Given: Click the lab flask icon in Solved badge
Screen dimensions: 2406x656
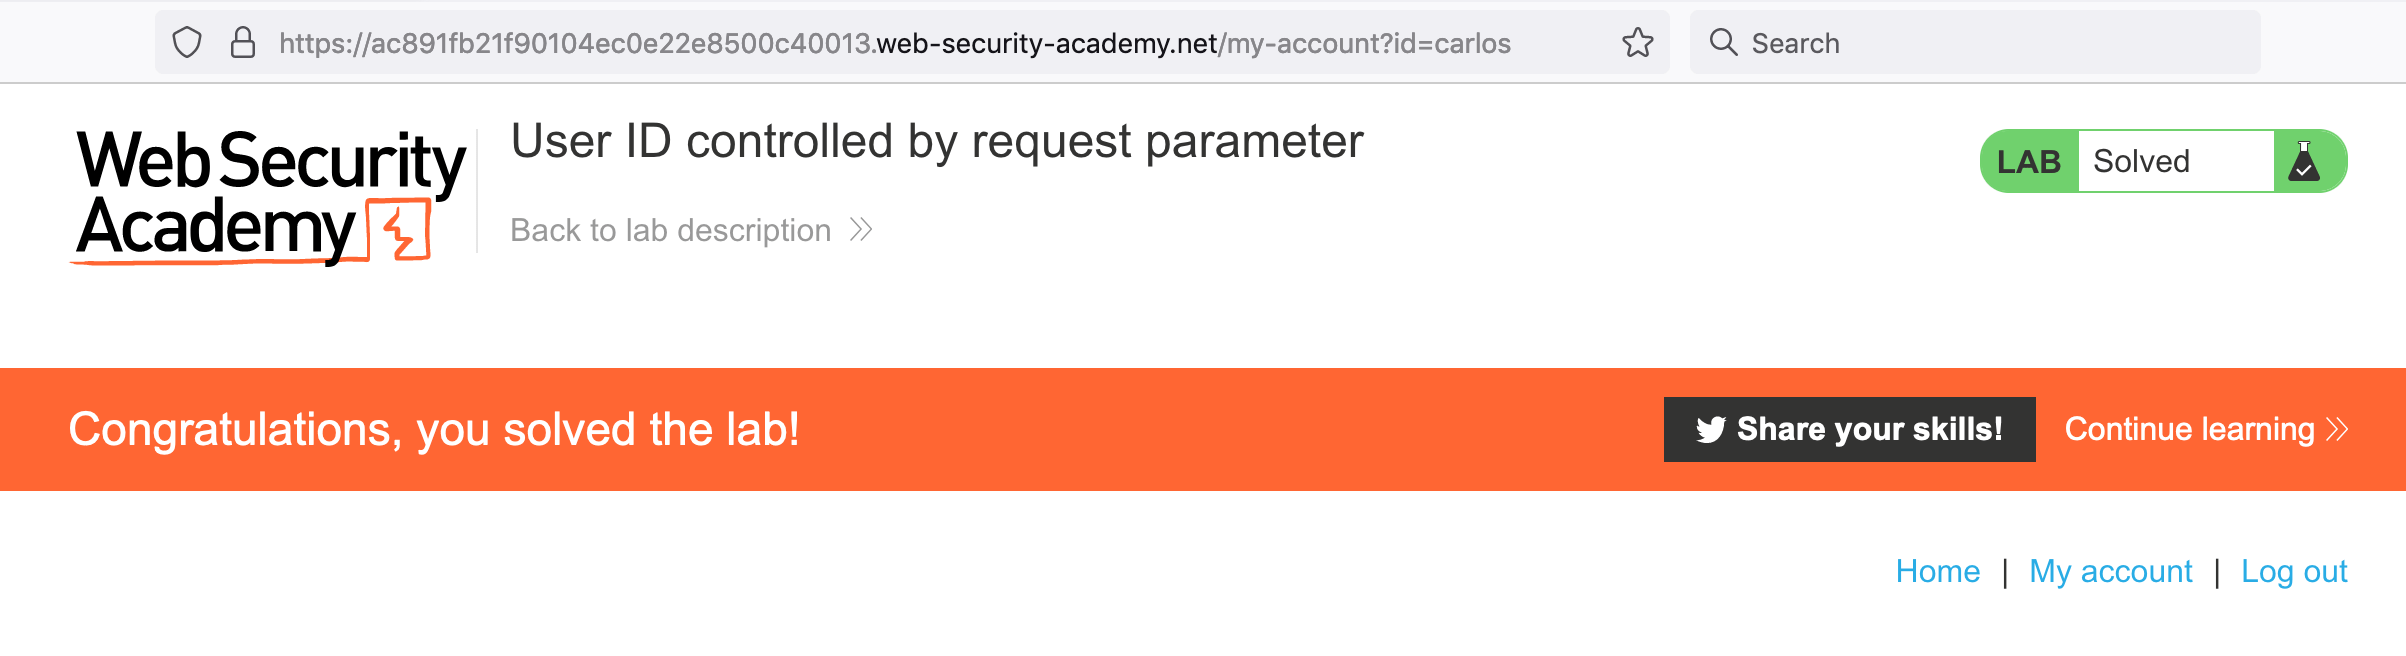Looking at the screenshot, I should [x=2304, y=160].
